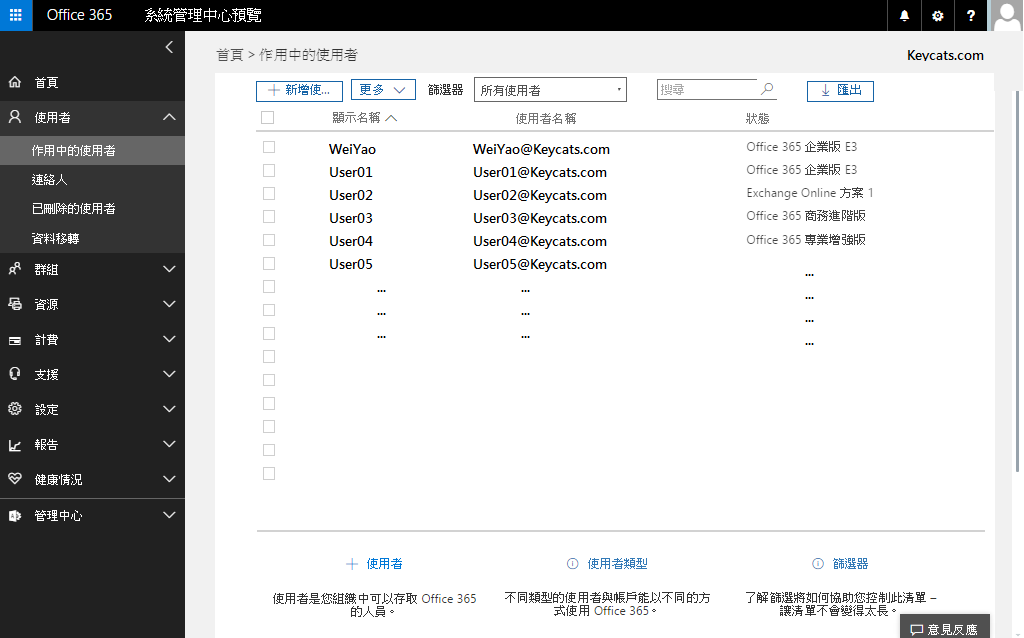Click the gear icon beside 設定

(15, 409)
